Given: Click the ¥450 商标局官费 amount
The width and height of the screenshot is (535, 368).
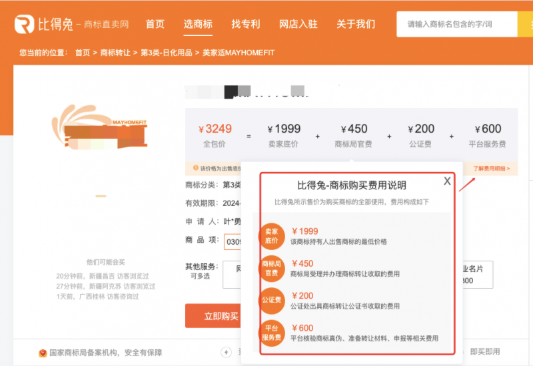Looking at the screenshot, I should (354, 129).
